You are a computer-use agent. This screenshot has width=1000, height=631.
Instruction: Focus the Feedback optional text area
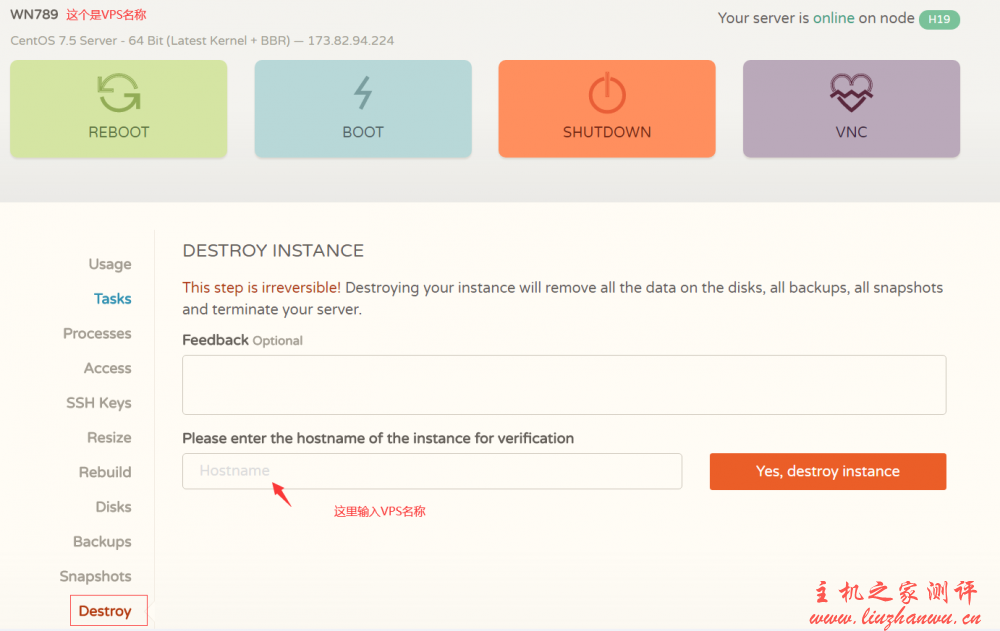[564, 385]
